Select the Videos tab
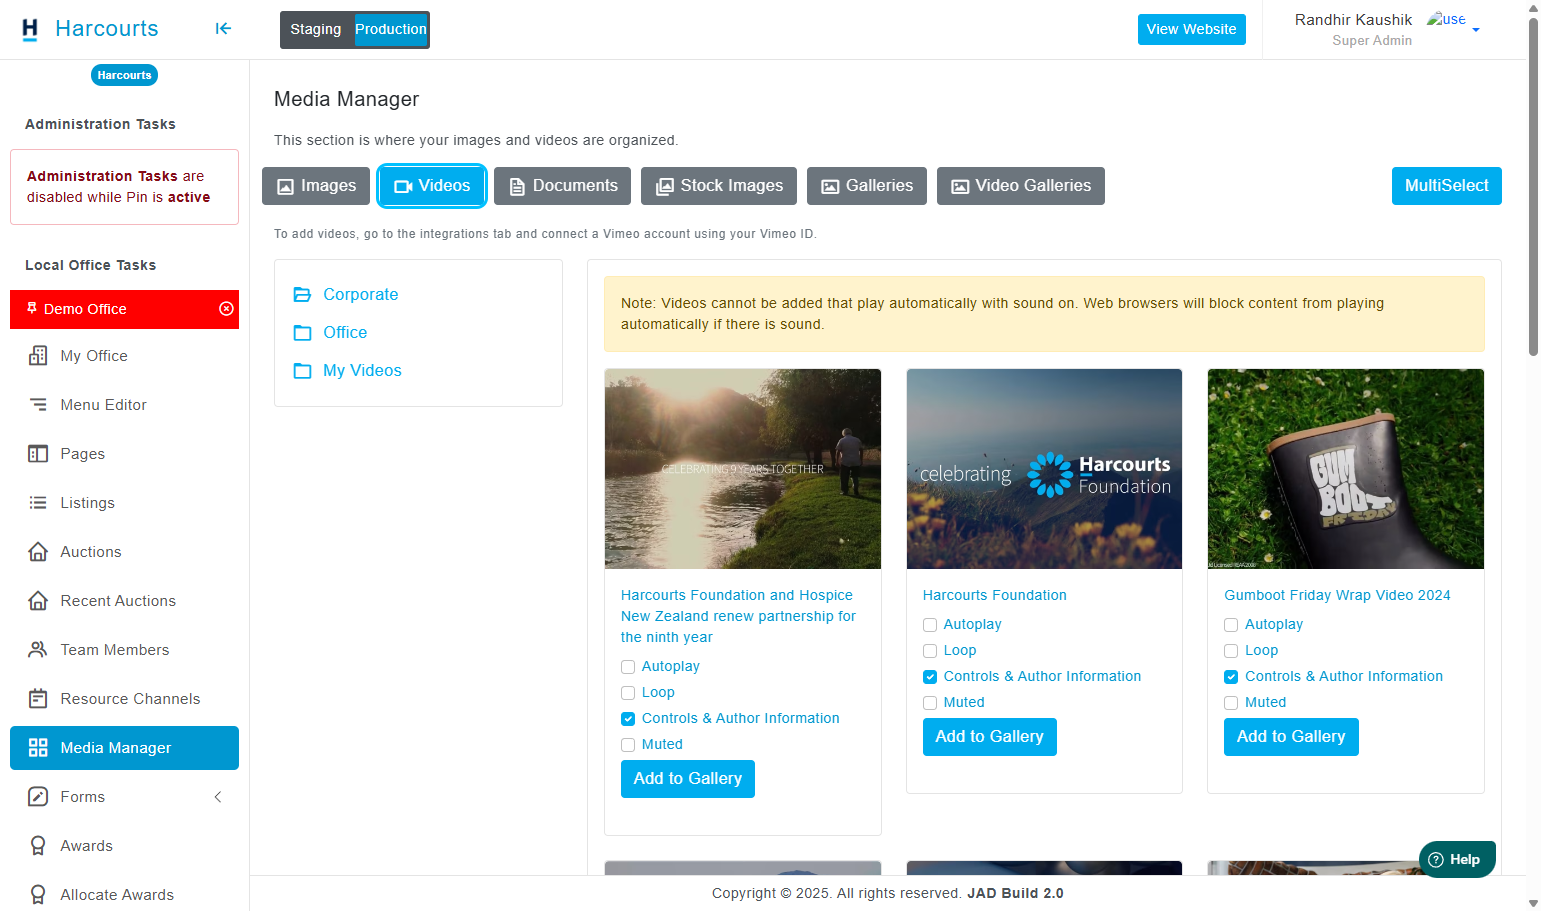Viewport: 1541px width, 911px height. (x=432, y=186)
